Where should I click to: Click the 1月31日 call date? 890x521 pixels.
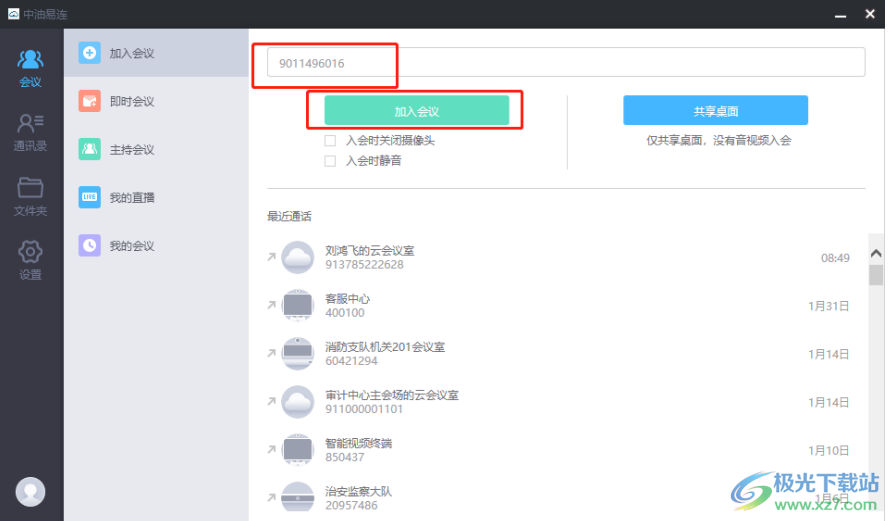click(x=829, y=306)
